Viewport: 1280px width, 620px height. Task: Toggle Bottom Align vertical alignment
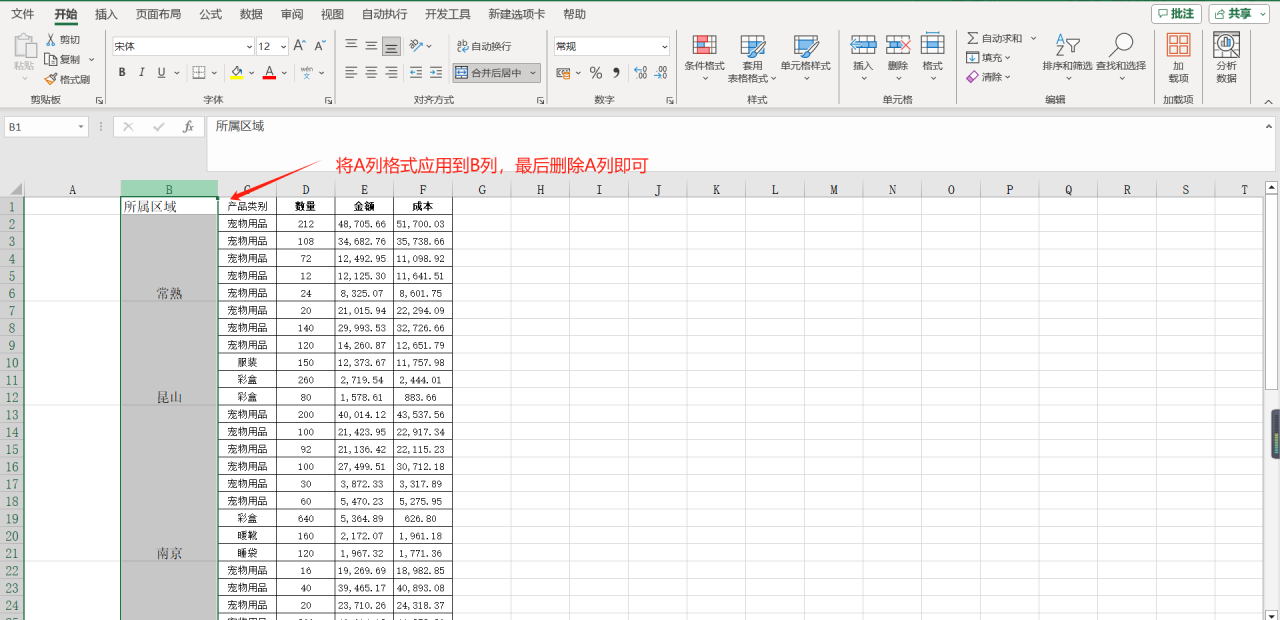click(391, 46)
